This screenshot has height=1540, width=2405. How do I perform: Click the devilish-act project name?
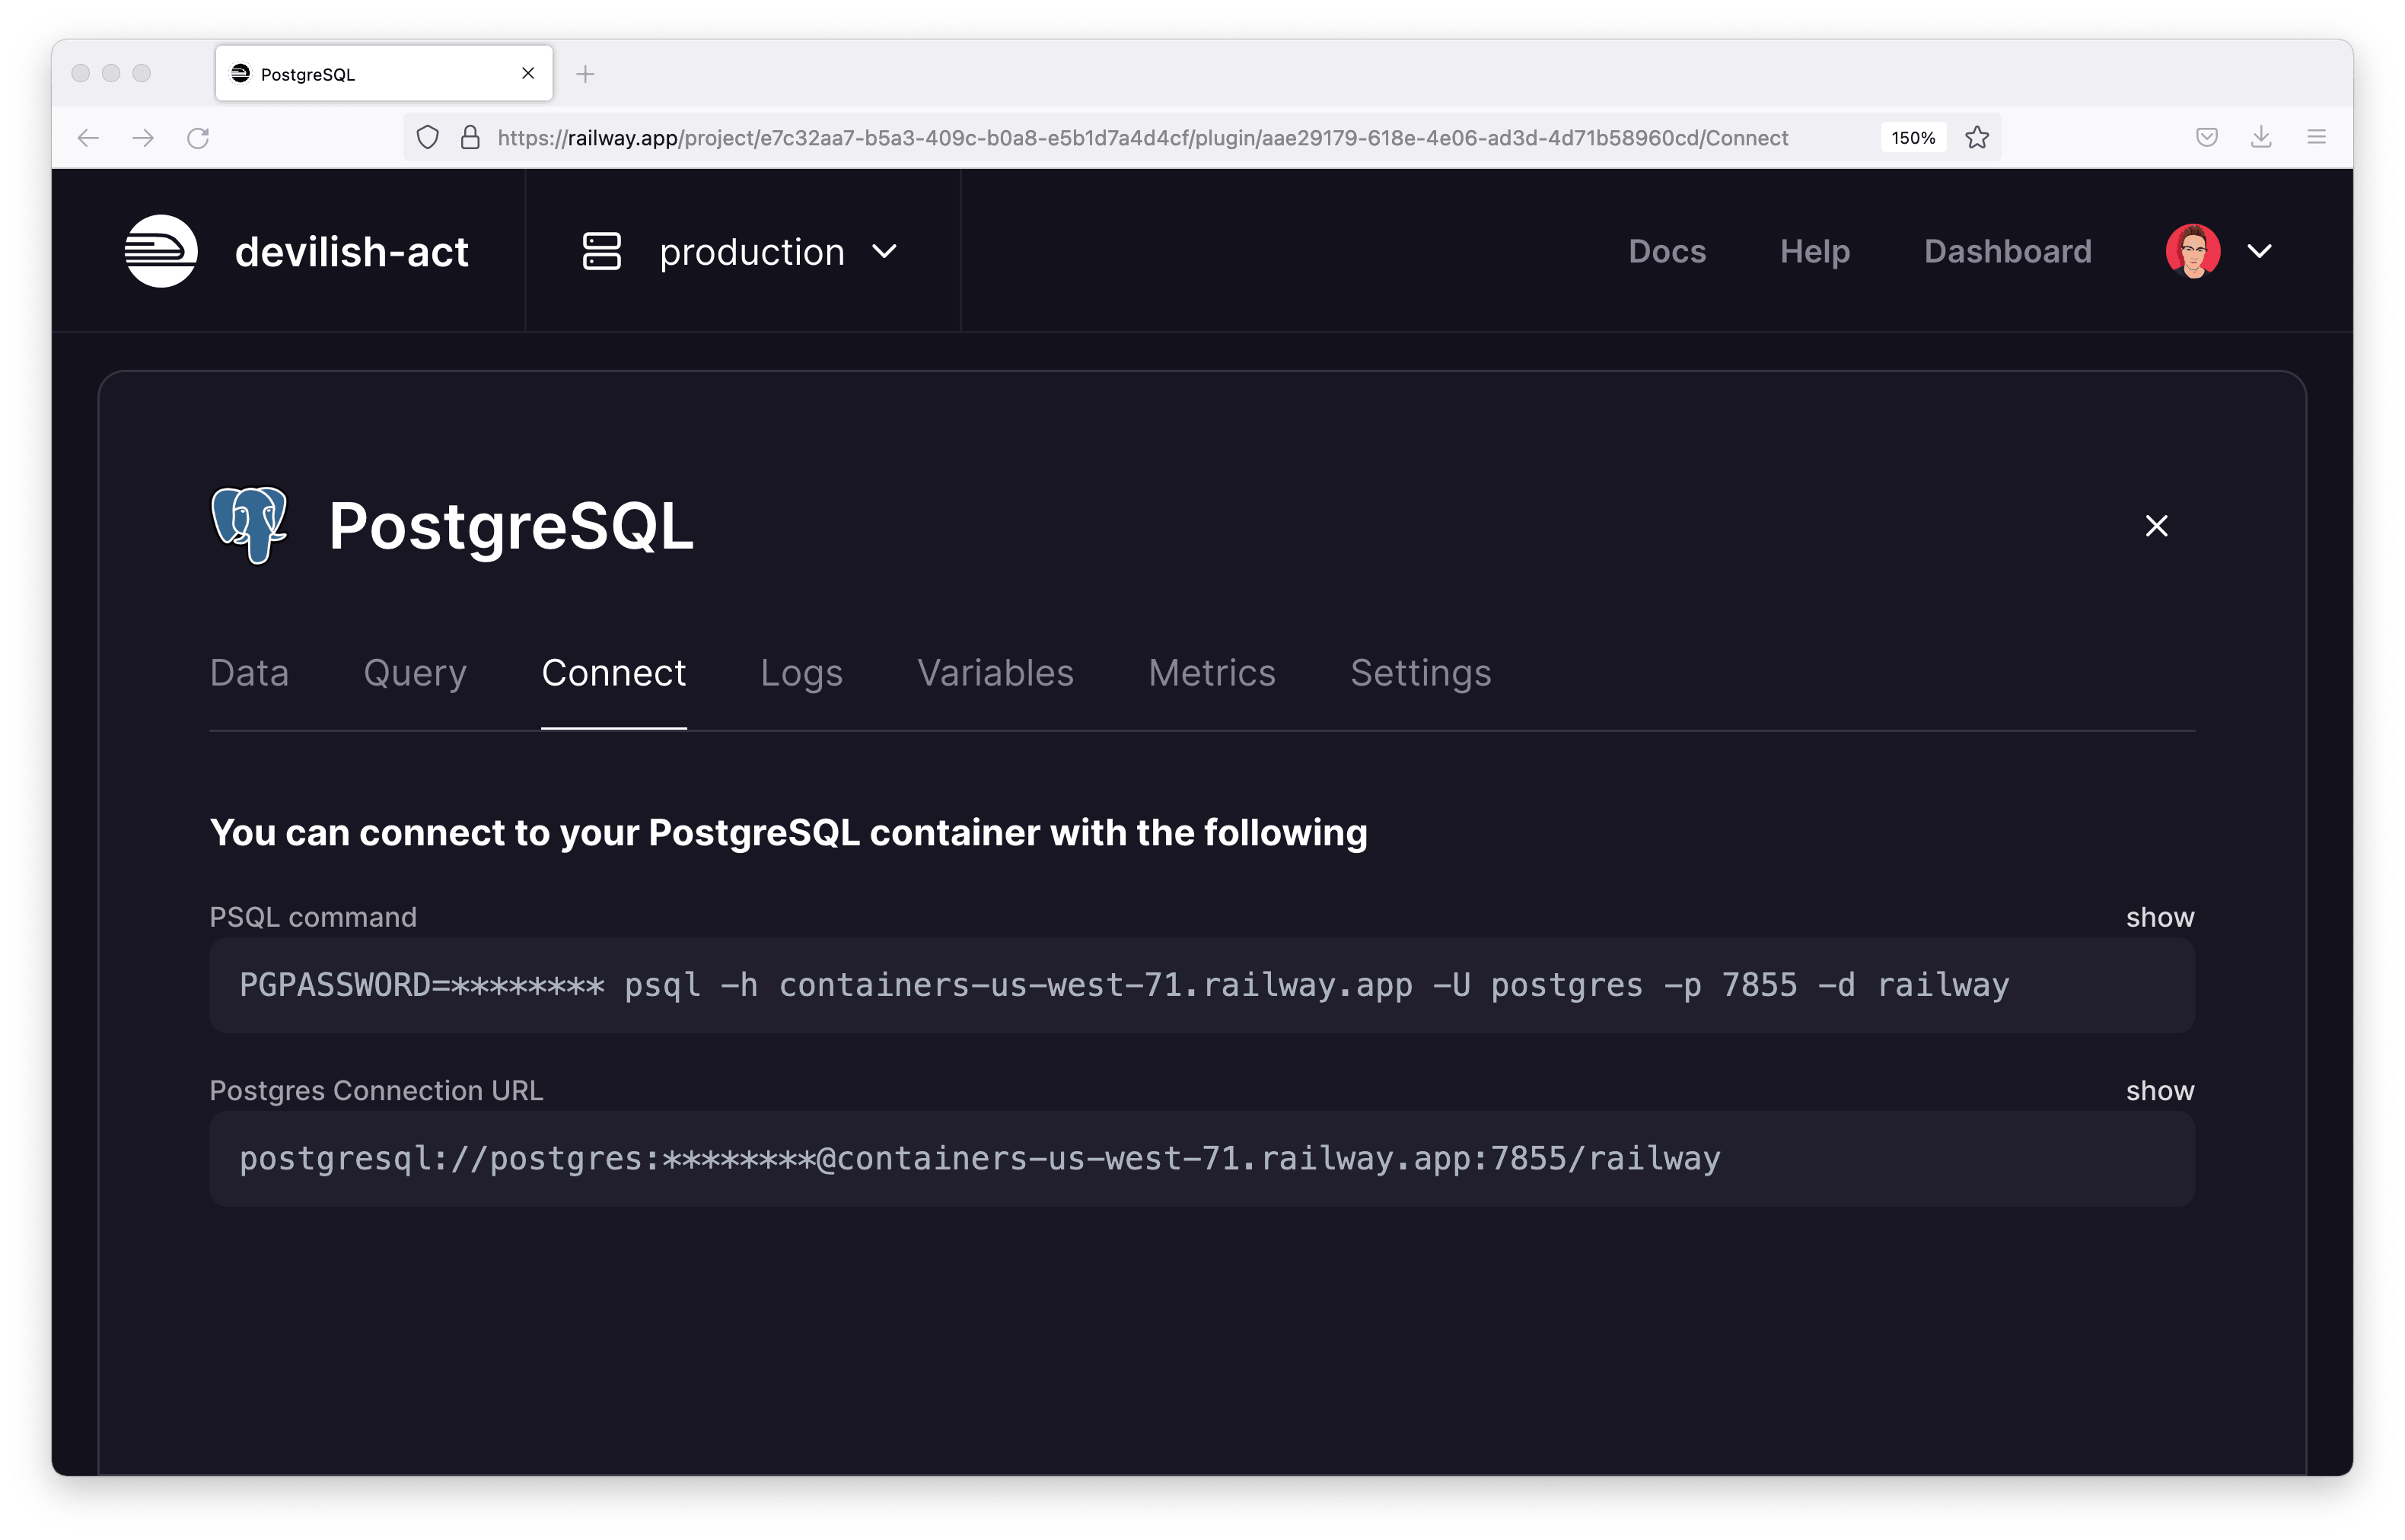tap(352, 251)
